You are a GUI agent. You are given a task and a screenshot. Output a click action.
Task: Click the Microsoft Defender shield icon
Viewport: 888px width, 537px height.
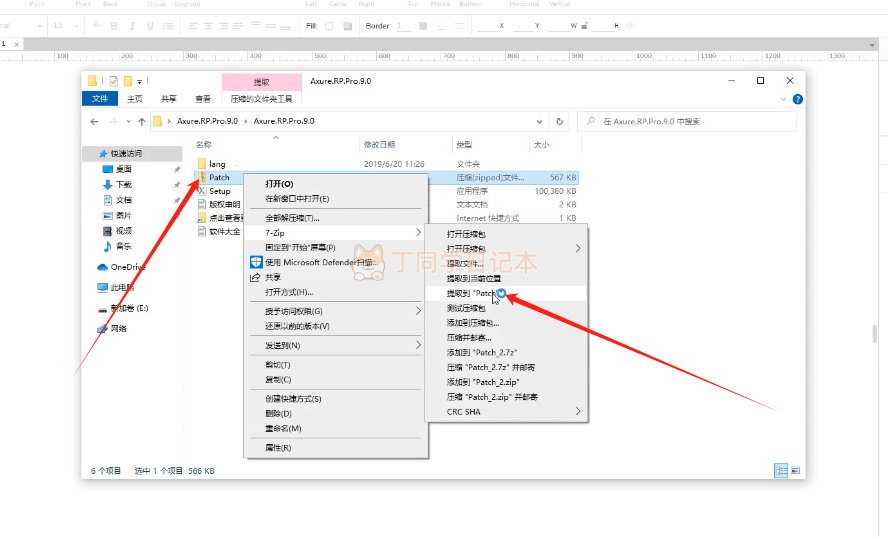pyautogui.click(x=255, y=262)
